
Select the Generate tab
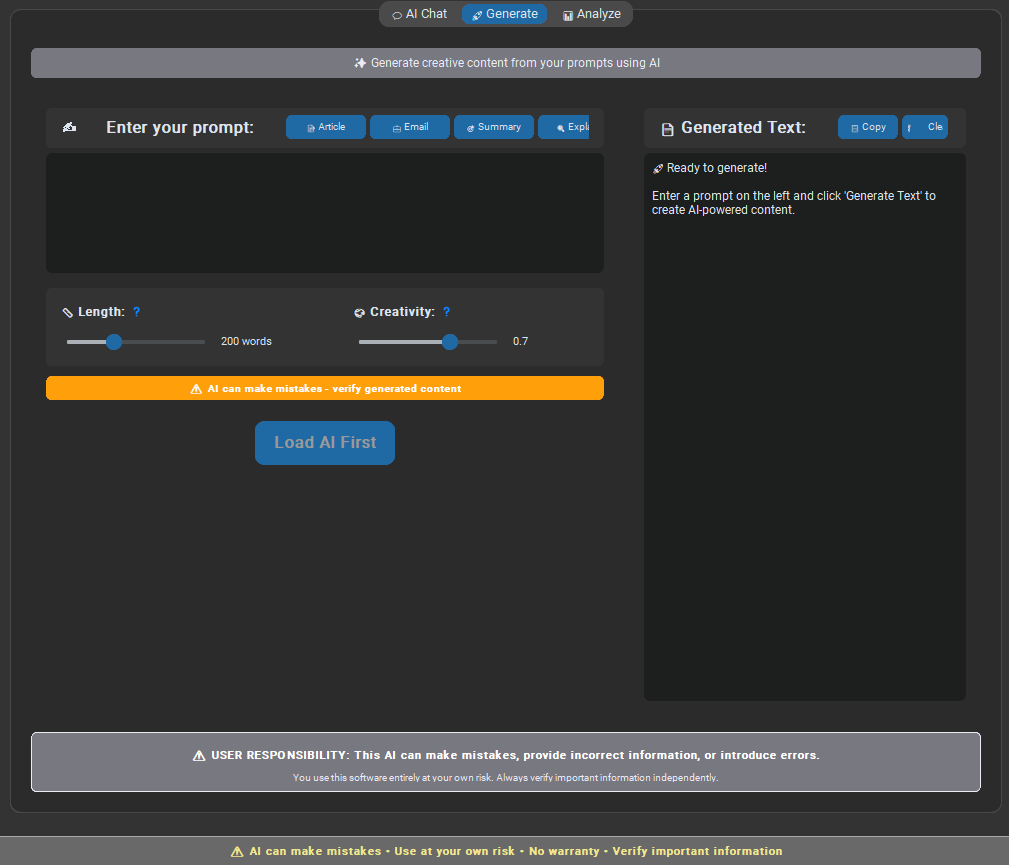click(504, 14)
